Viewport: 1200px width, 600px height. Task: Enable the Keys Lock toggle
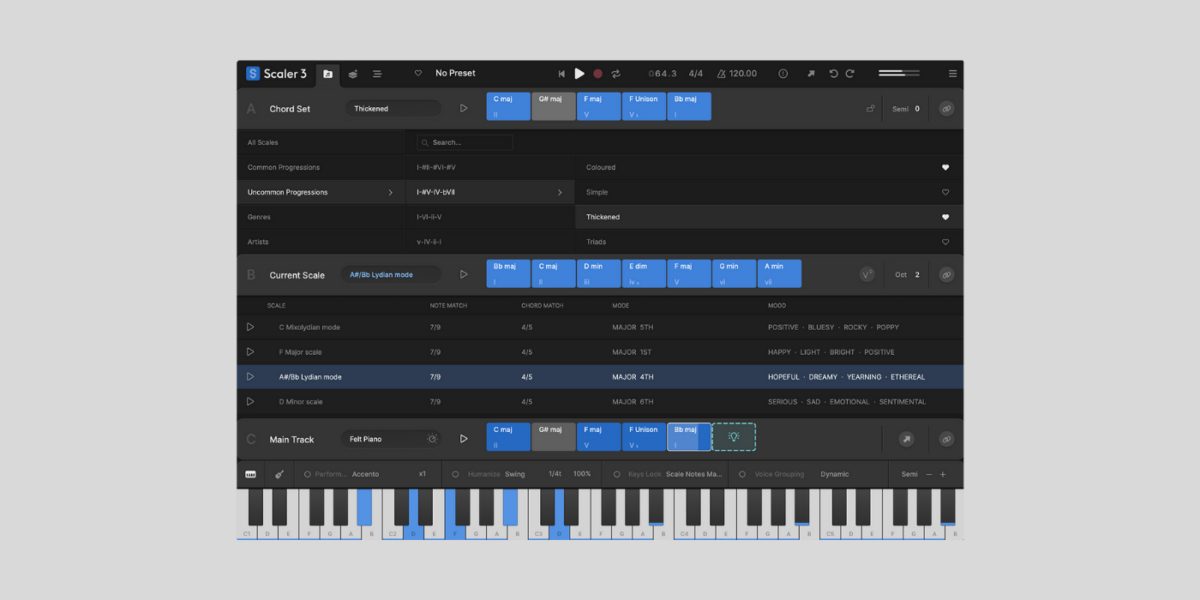617,473
